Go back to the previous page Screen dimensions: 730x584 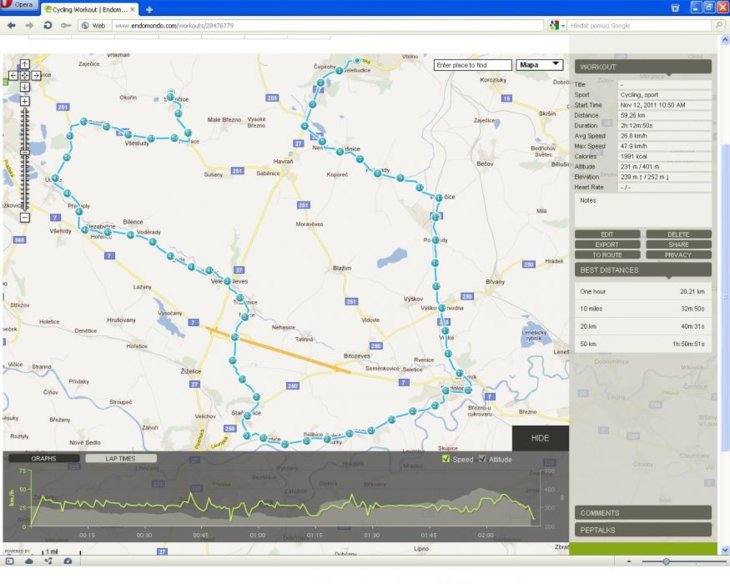tap(11, 26)
